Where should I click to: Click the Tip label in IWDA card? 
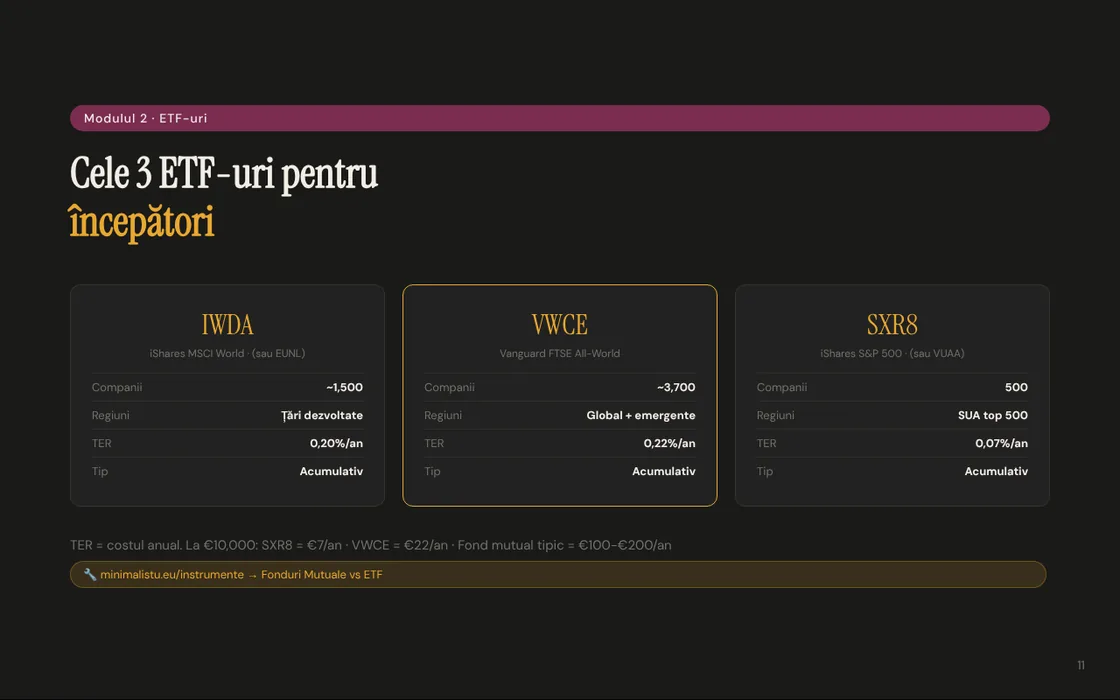pyautogui.click(x=100, y=471)
